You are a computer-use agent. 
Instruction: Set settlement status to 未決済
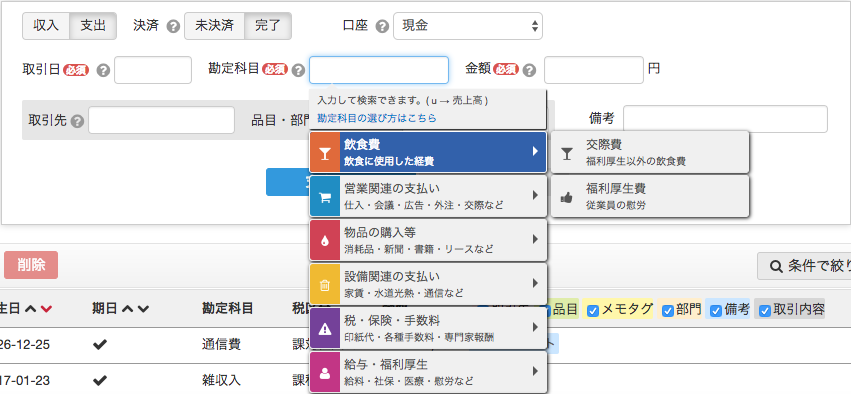[x=214, y=26]
